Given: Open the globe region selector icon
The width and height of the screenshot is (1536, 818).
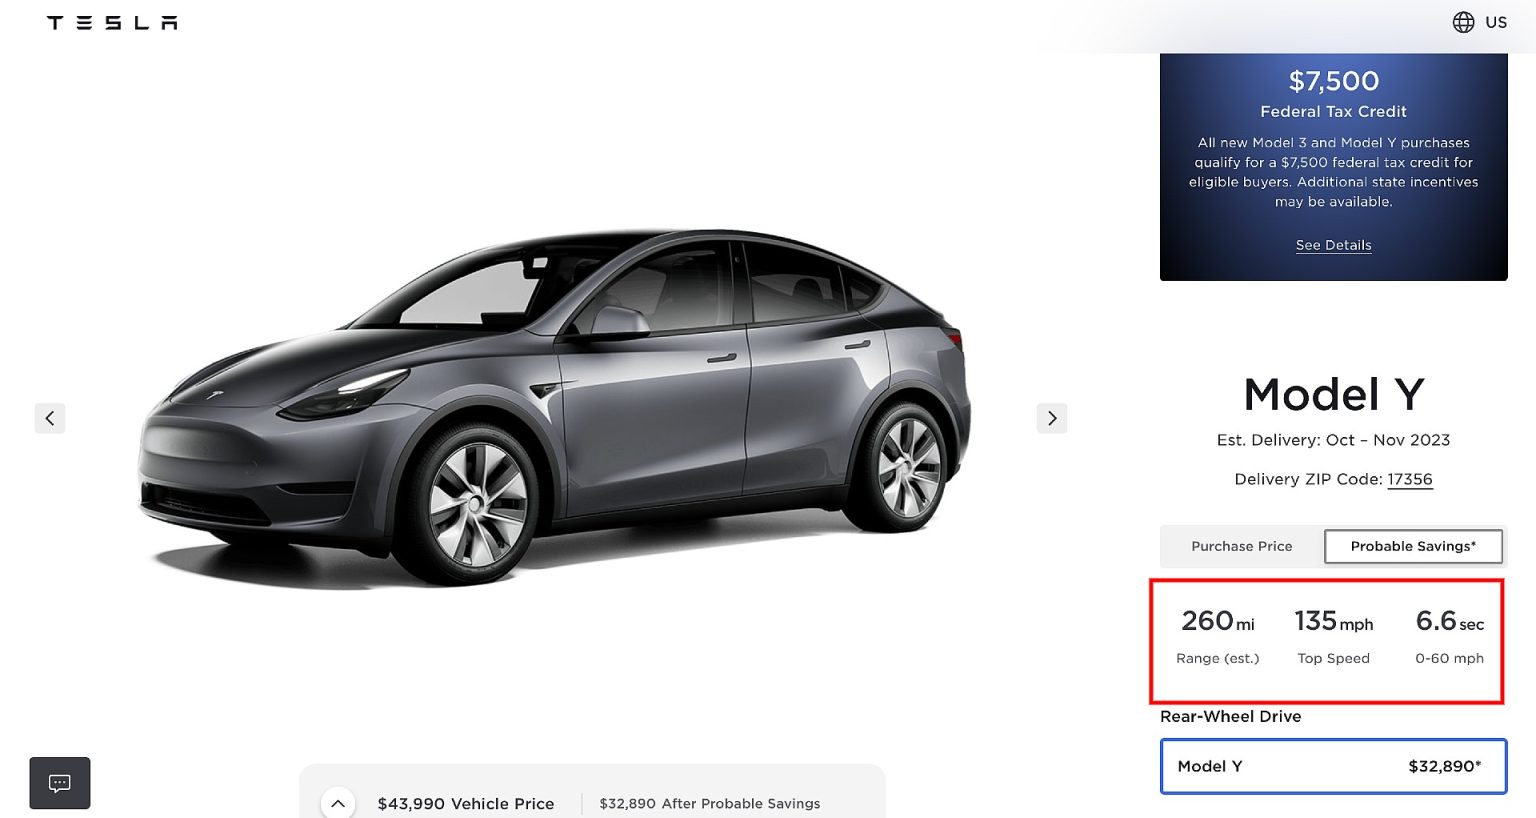Looking at the screenshot, I should point(1463,22).
